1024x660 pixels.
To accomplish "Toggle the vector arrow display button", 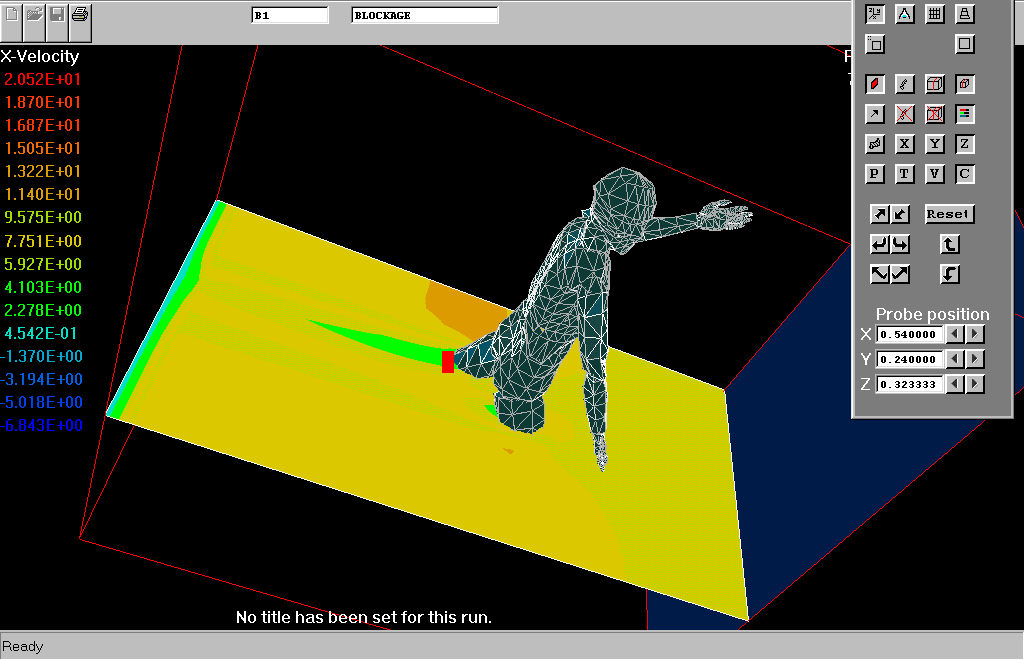I will tap(875, 114).
